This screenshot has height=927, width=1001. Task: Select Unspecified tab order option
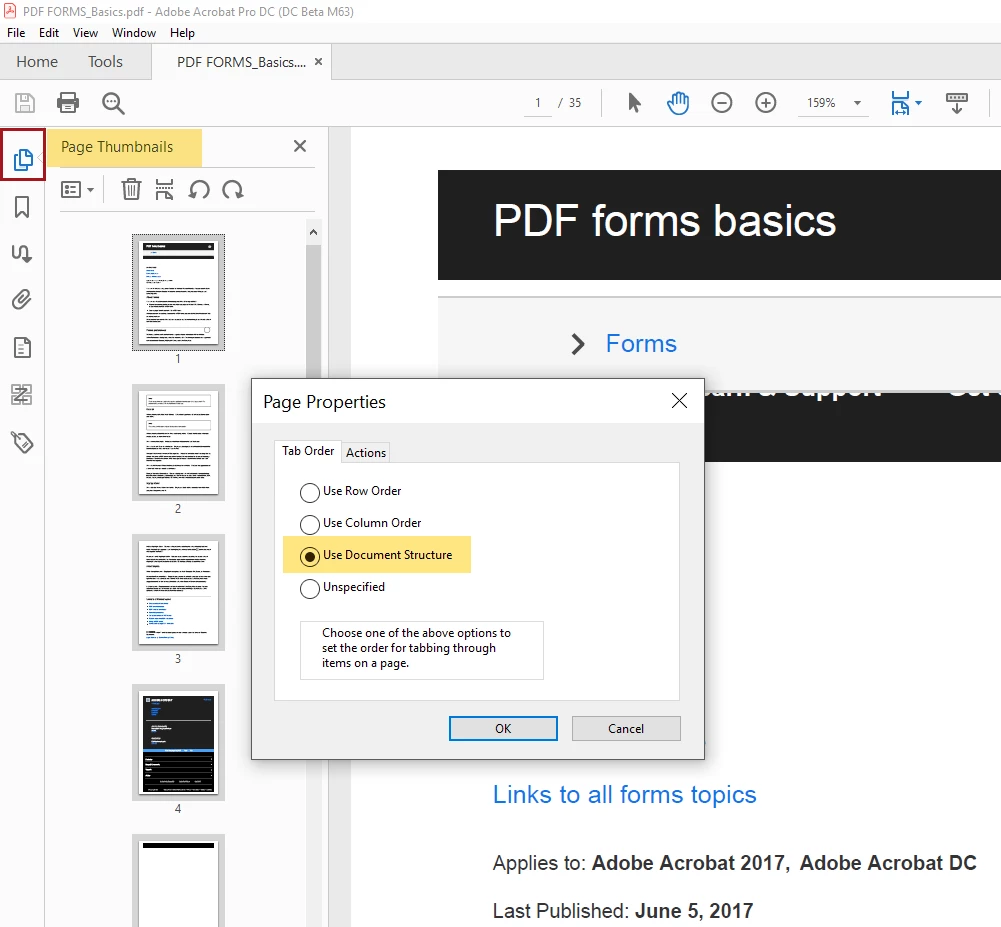(x=310, y=588)
